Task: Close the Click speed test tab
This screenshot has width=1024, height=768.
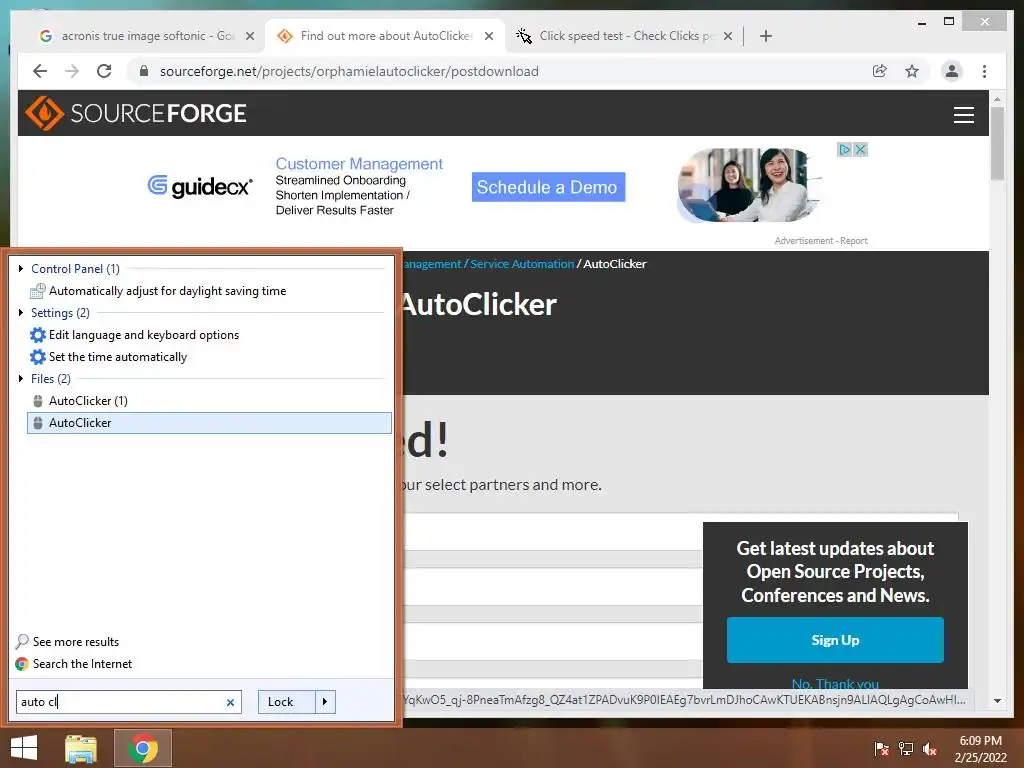Action: (728, 37)
